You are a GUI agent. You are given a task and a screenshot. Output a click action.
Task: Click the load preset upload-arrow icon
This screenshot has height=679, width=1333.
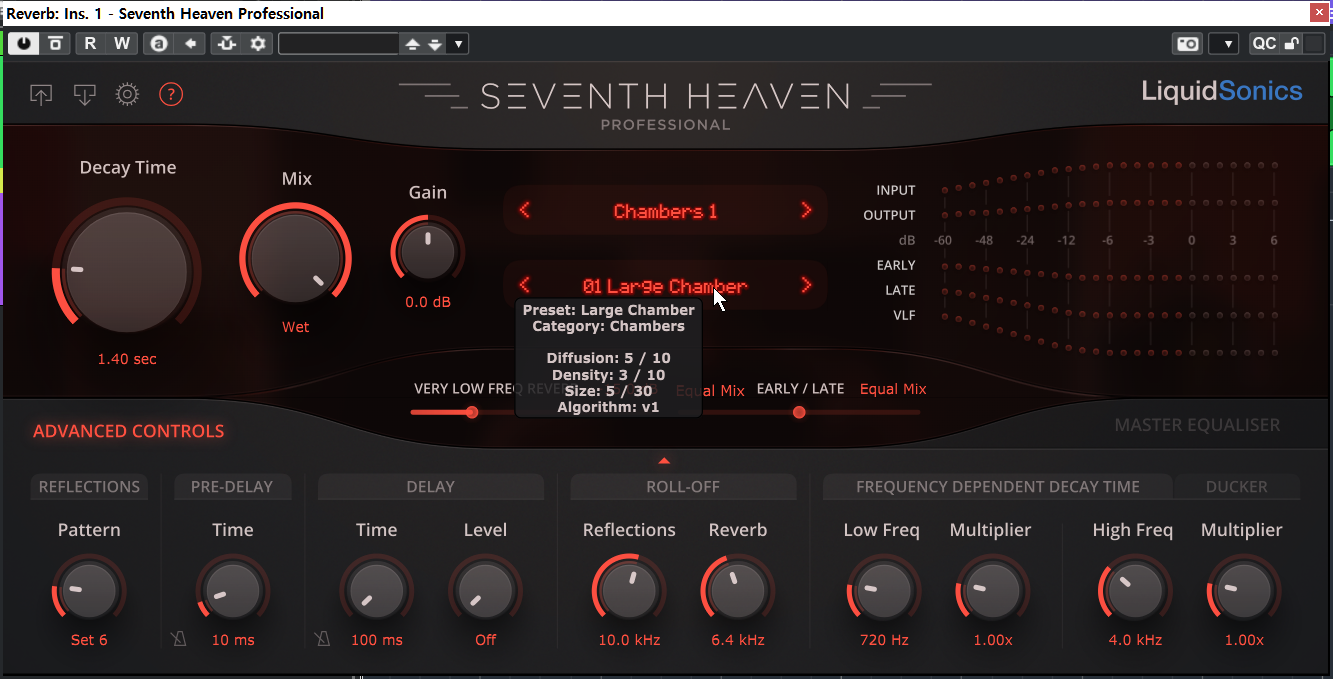tap(41, 95)
